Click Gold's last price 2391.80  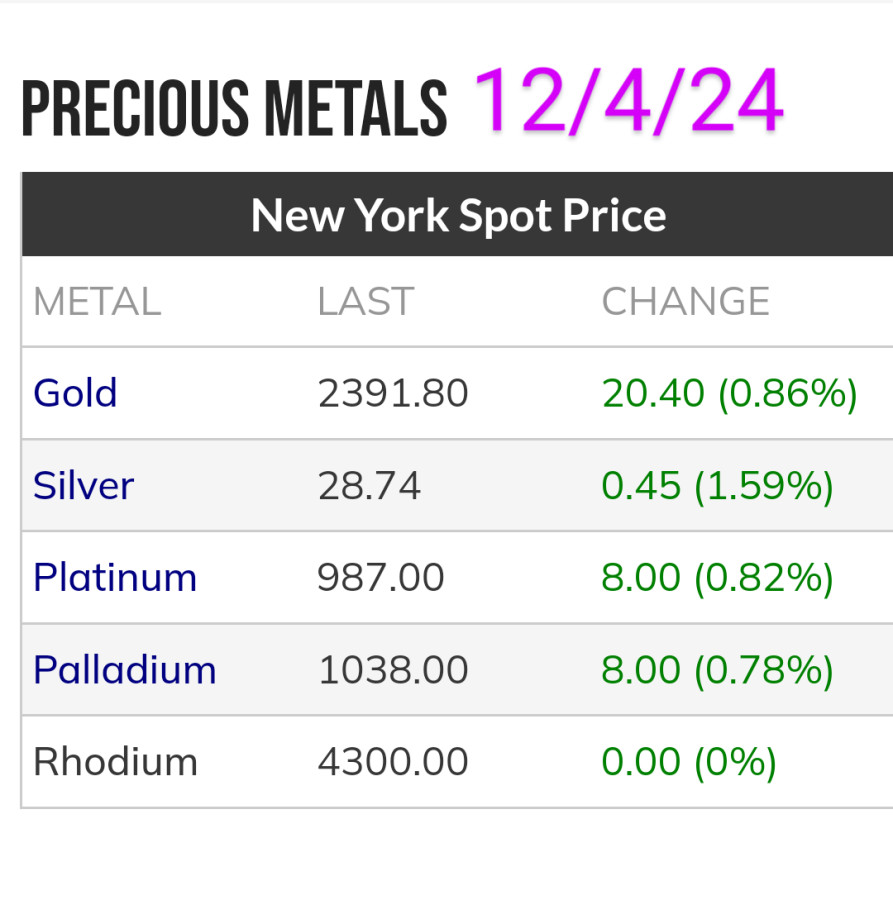tap(393, 394)
